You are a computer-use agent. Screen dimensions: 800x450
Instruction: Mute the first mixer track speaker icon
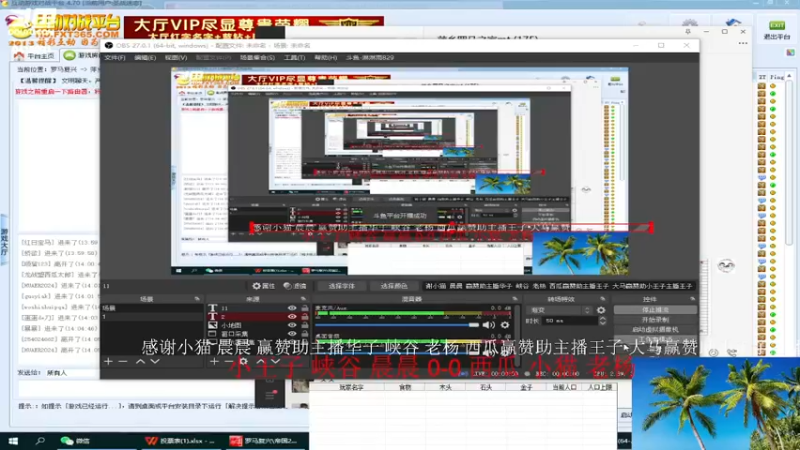coord(489,324)
